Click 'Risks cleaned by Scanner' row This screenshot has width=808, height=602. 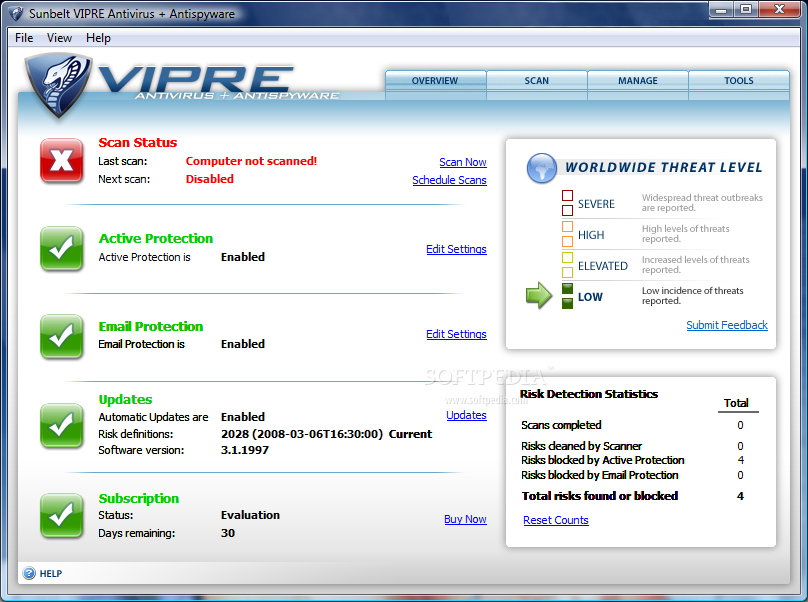[x=633, y=446]
